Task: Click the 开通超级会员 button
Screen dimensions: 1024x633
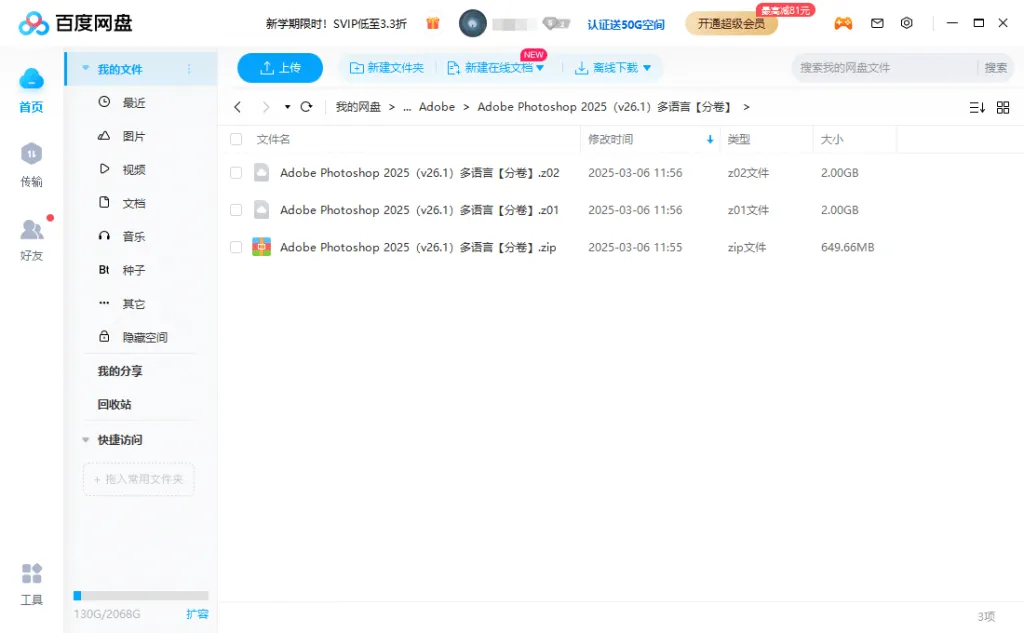Action: (731, 24)
